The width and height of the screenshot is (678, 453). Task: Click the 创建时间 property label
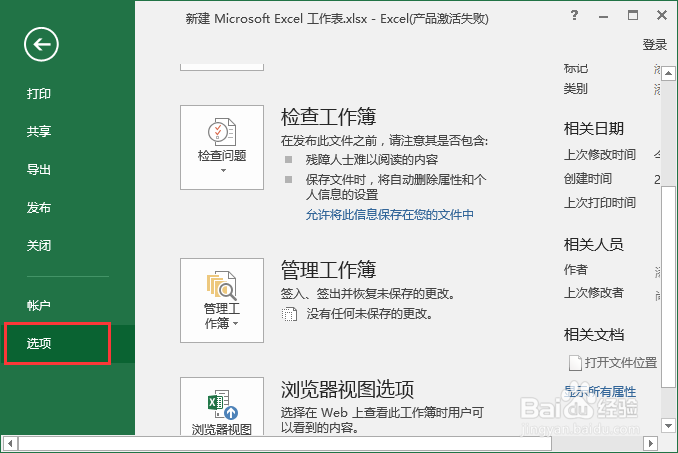click(588, 178)
